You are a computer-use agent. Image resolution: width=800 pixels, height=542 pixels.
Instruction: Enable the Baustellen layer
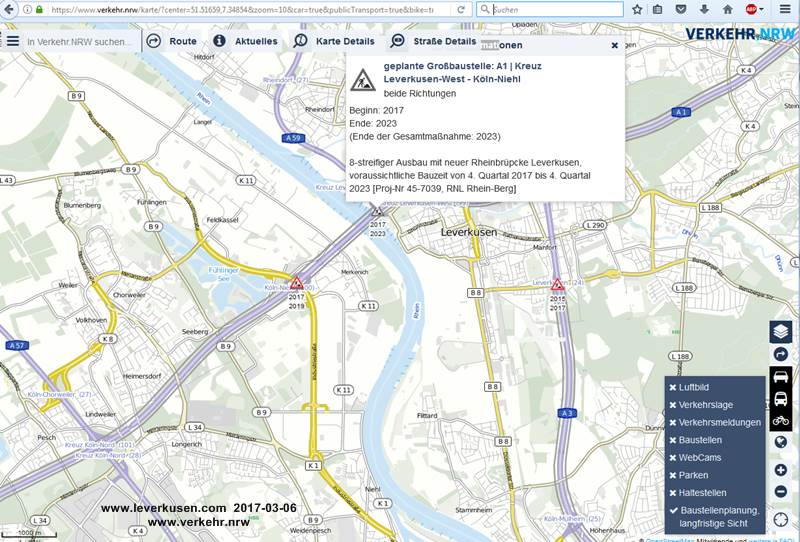tap(695, 440)
